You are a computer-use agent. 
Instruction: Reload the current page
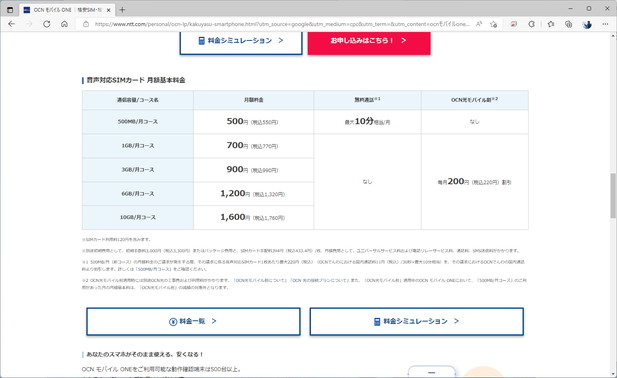pos(46,24)
